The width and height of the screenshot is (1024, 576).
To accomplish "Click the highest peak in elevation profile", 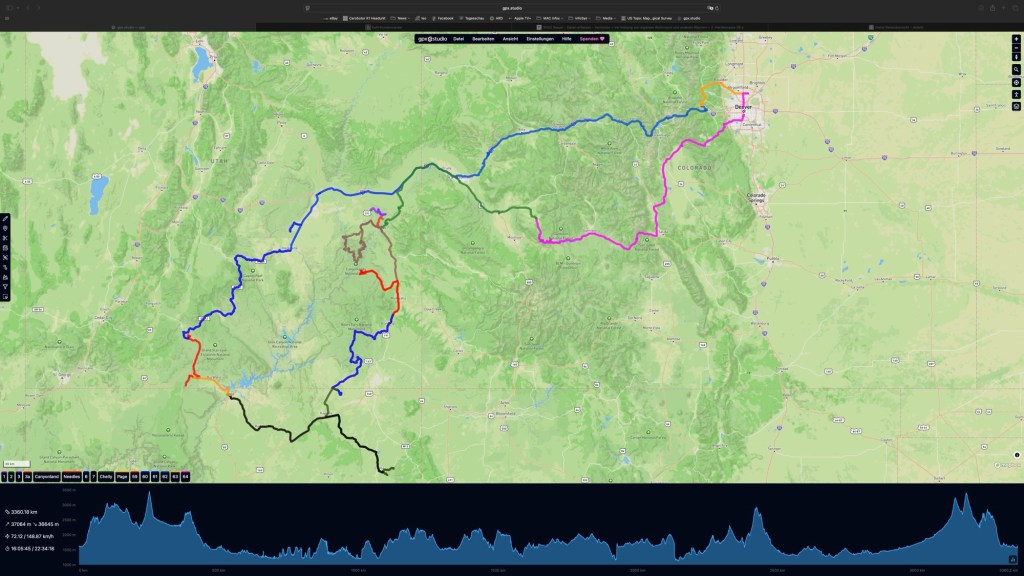I will [149, 494].
